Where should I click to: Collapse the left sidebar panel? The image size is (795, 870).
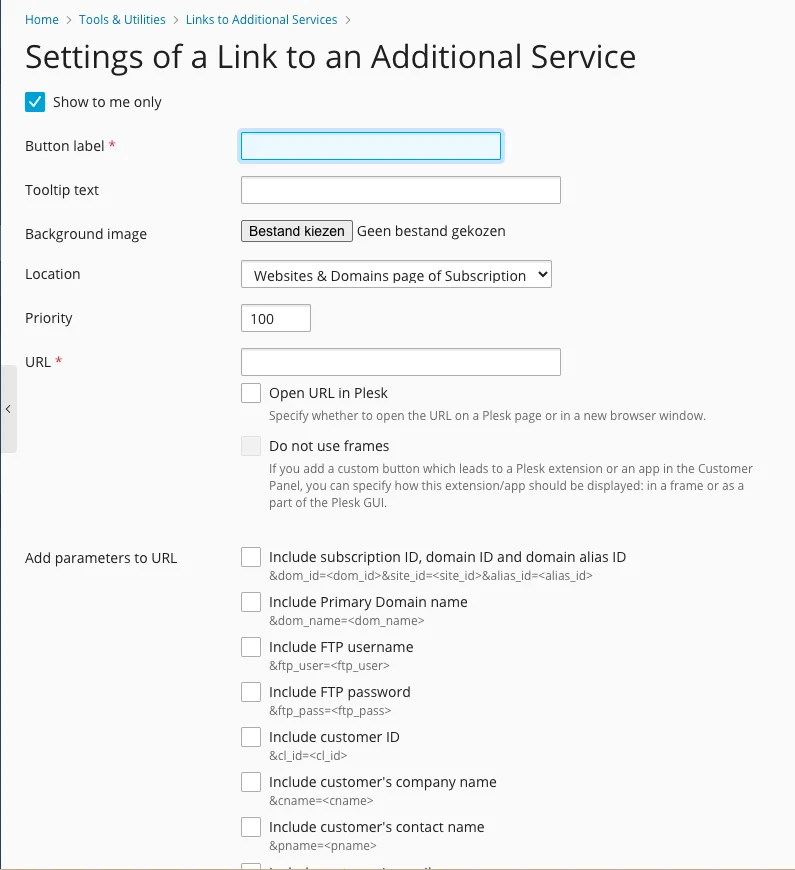click(x=8, y=409)
